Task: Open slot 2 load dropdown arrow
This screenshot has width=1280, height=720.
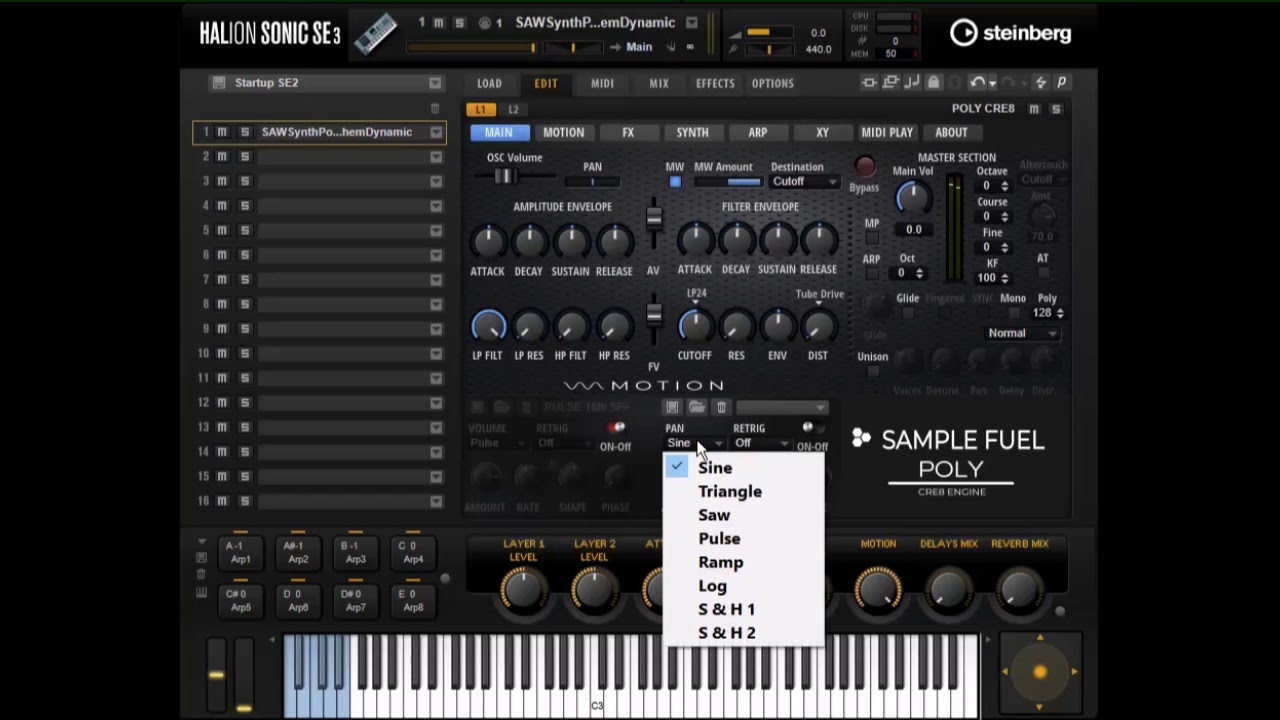Action: click(x=436, y=157)
